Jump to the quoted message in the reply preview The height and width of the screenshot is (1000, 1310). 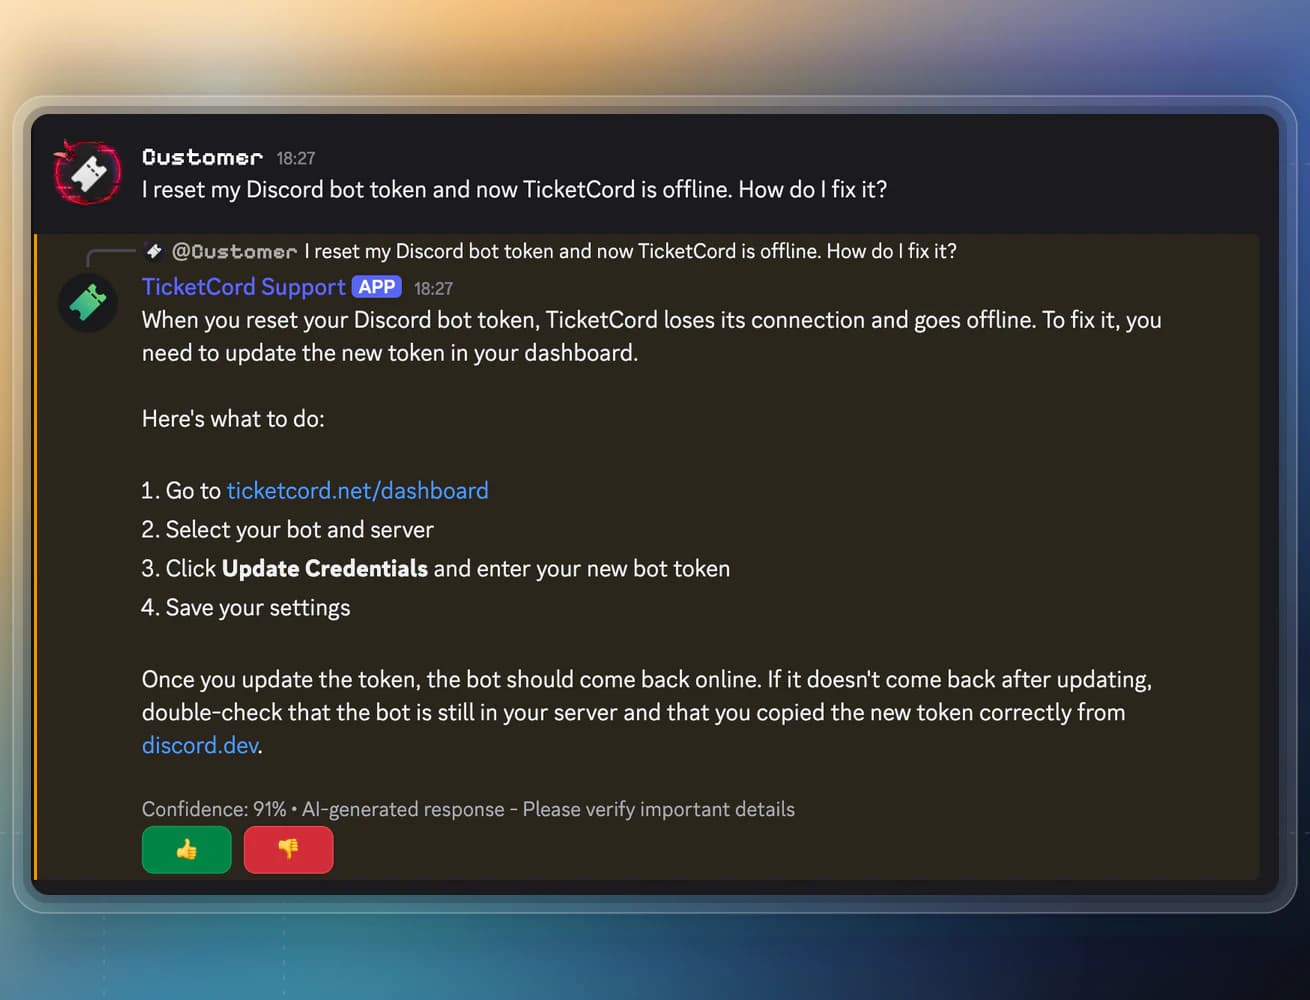point(630,251)
